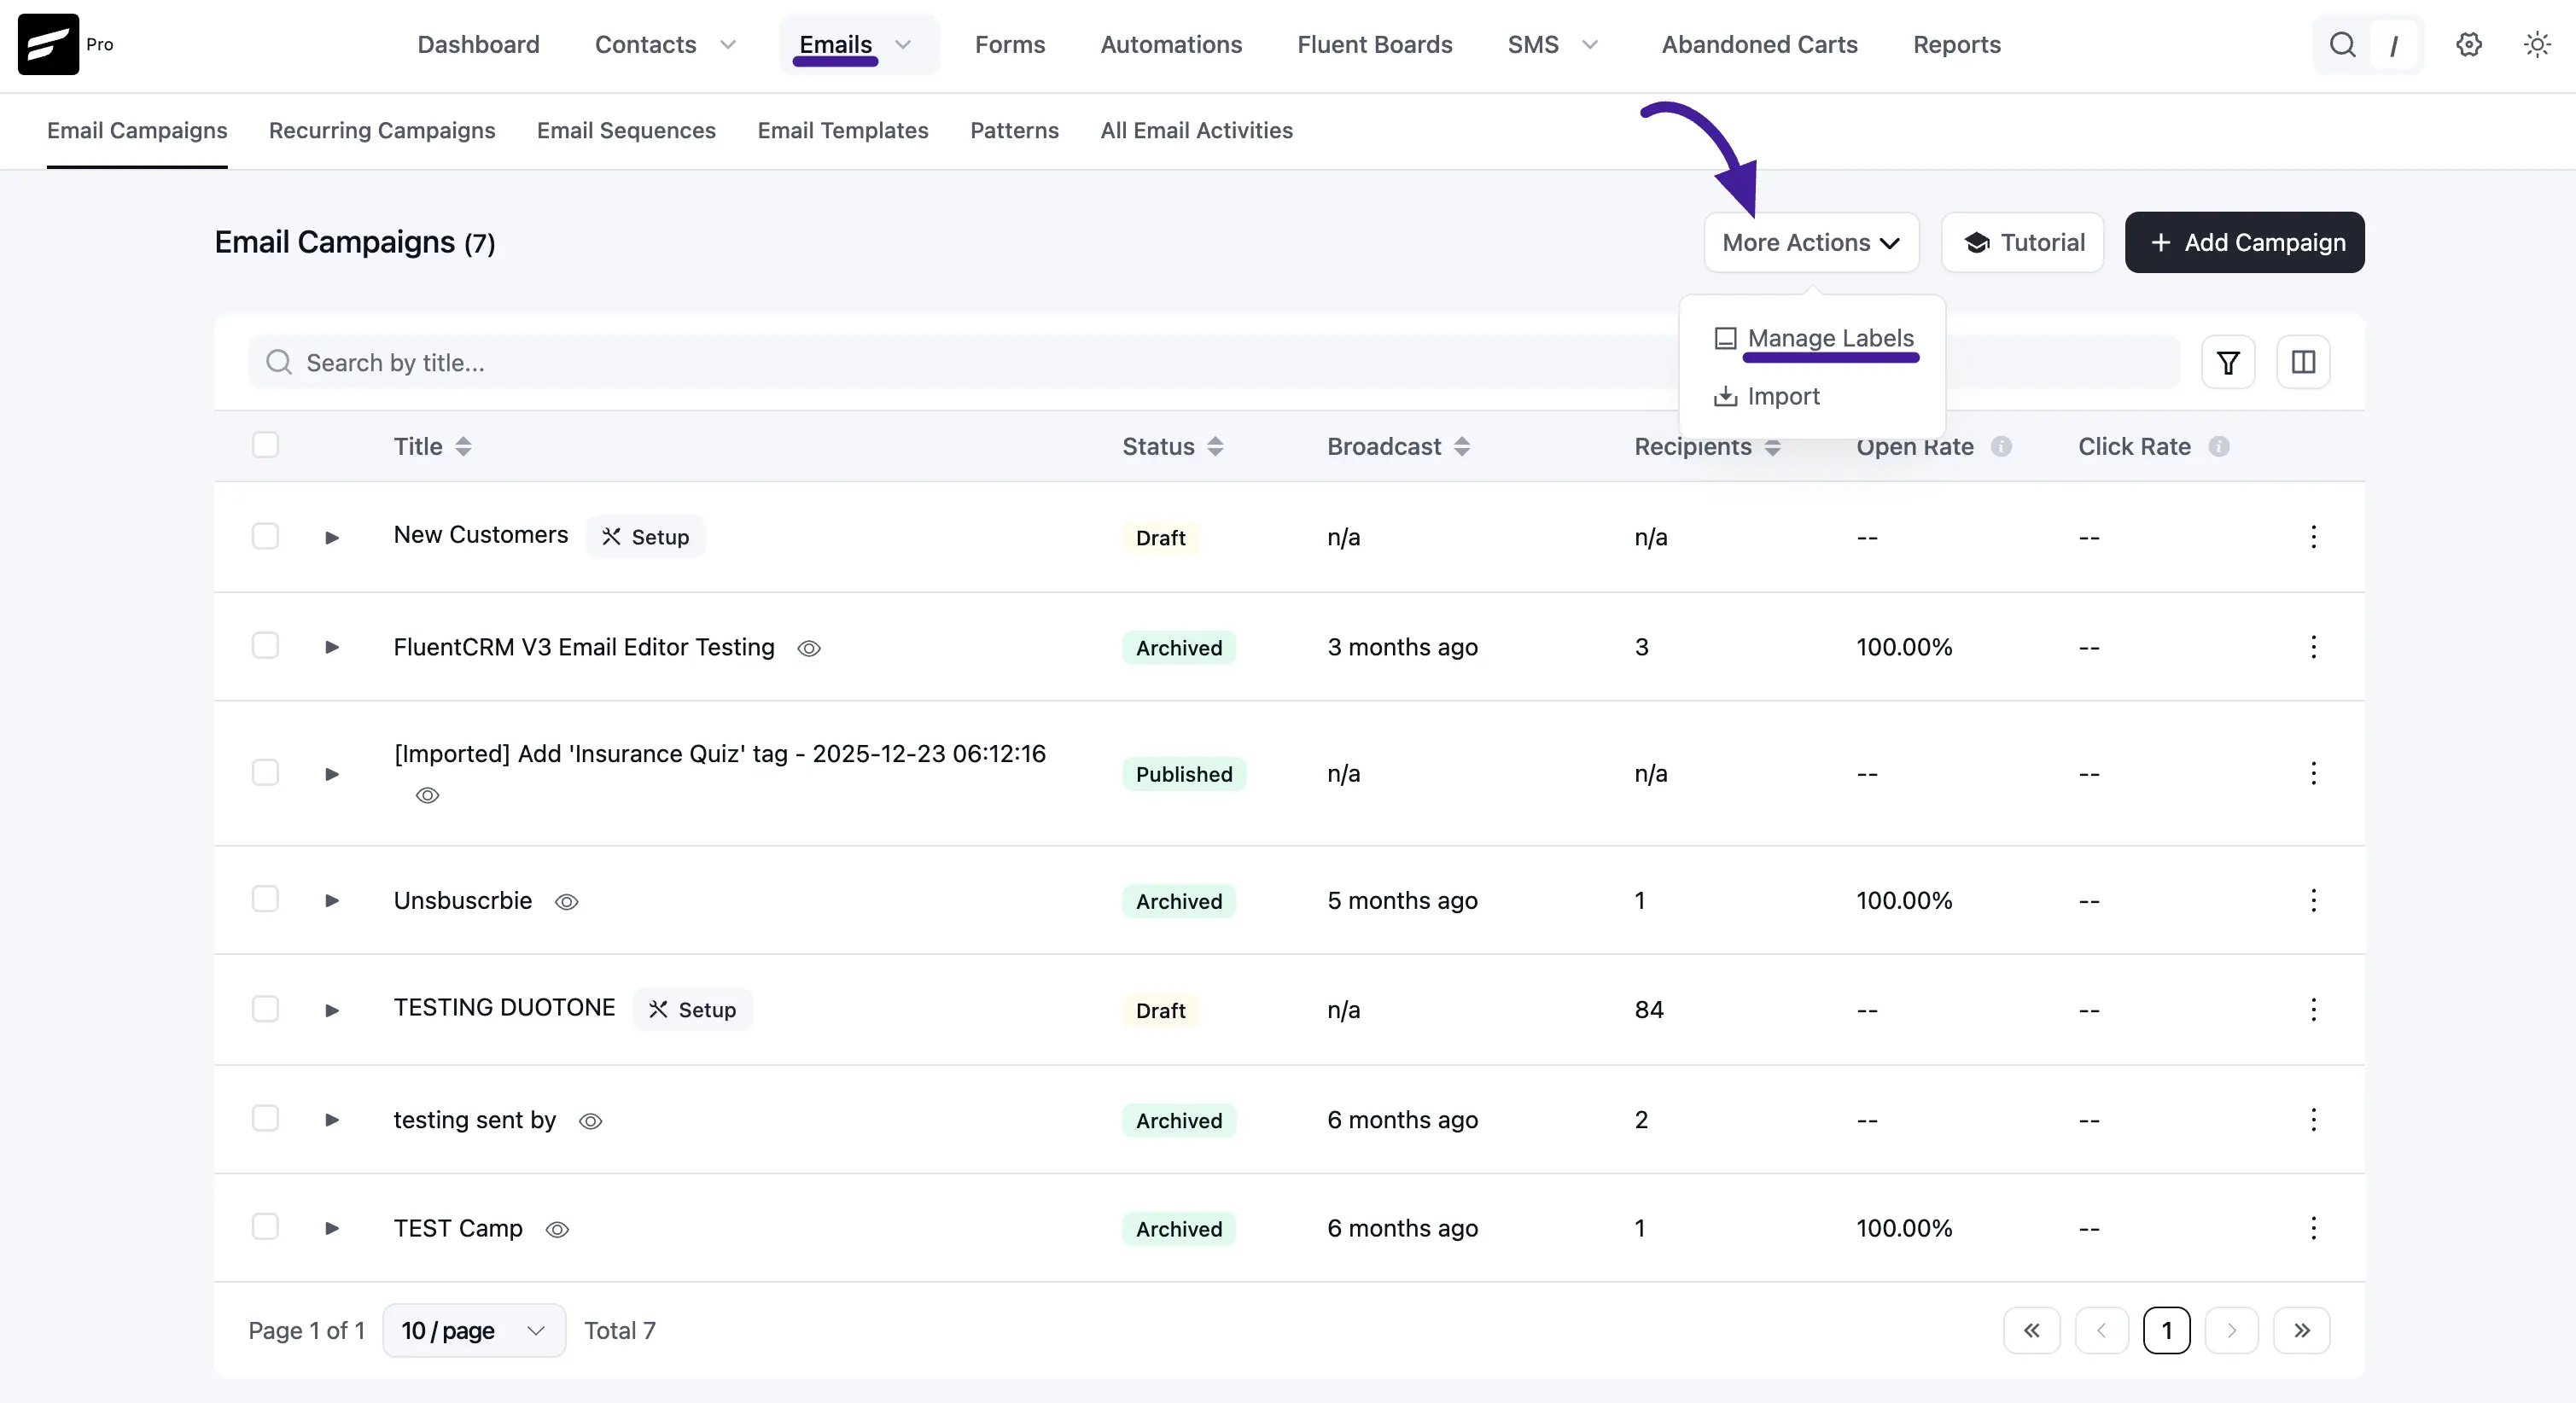Preview imported Insurance Quiz campaign eye icon

coord(427,796)
